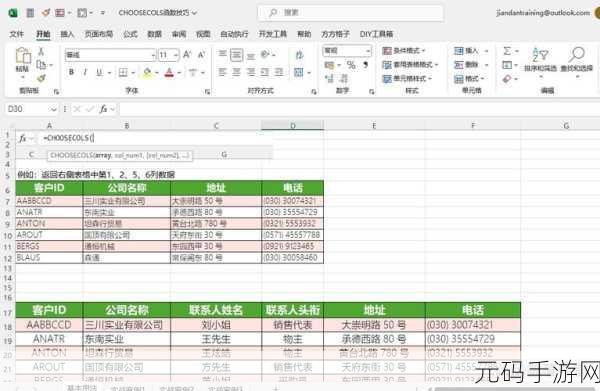This screenshot has width=600, height=391.
Task: Open workbook name CHOOSECOLS dropdown in title bar
Action: click(158, 13)
